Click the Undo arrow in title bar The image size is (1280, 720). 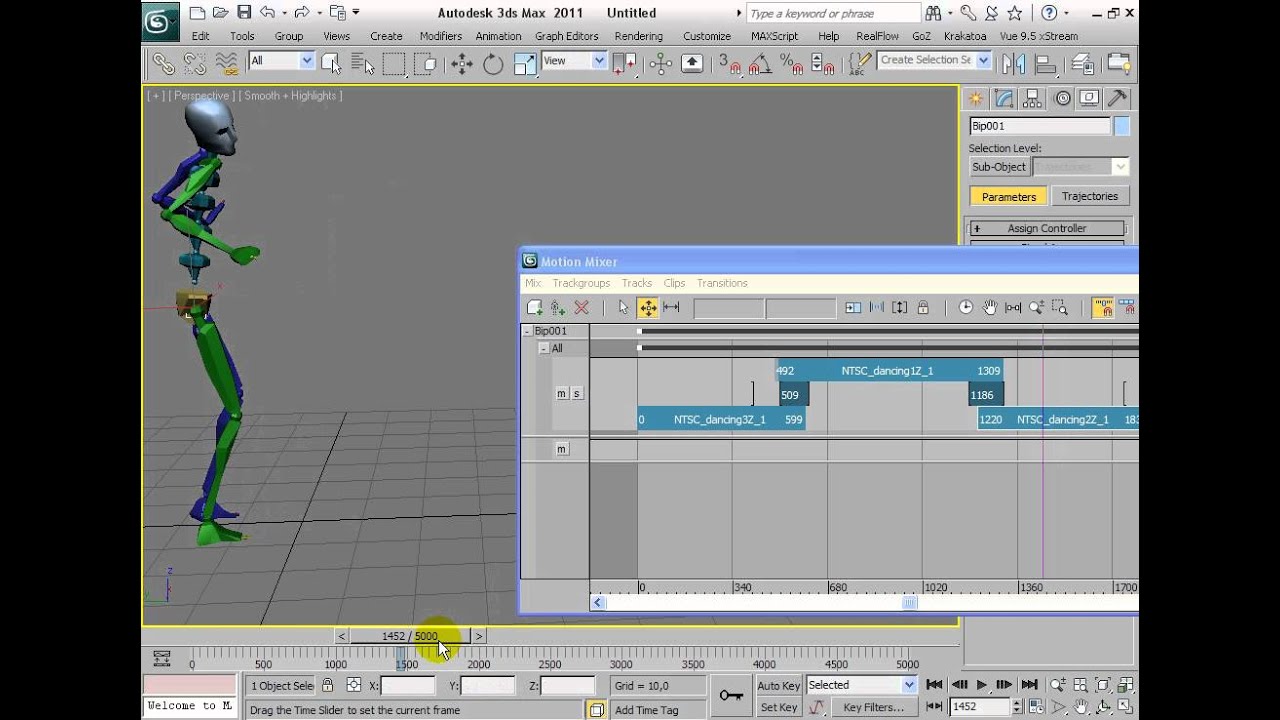[267, 13]
